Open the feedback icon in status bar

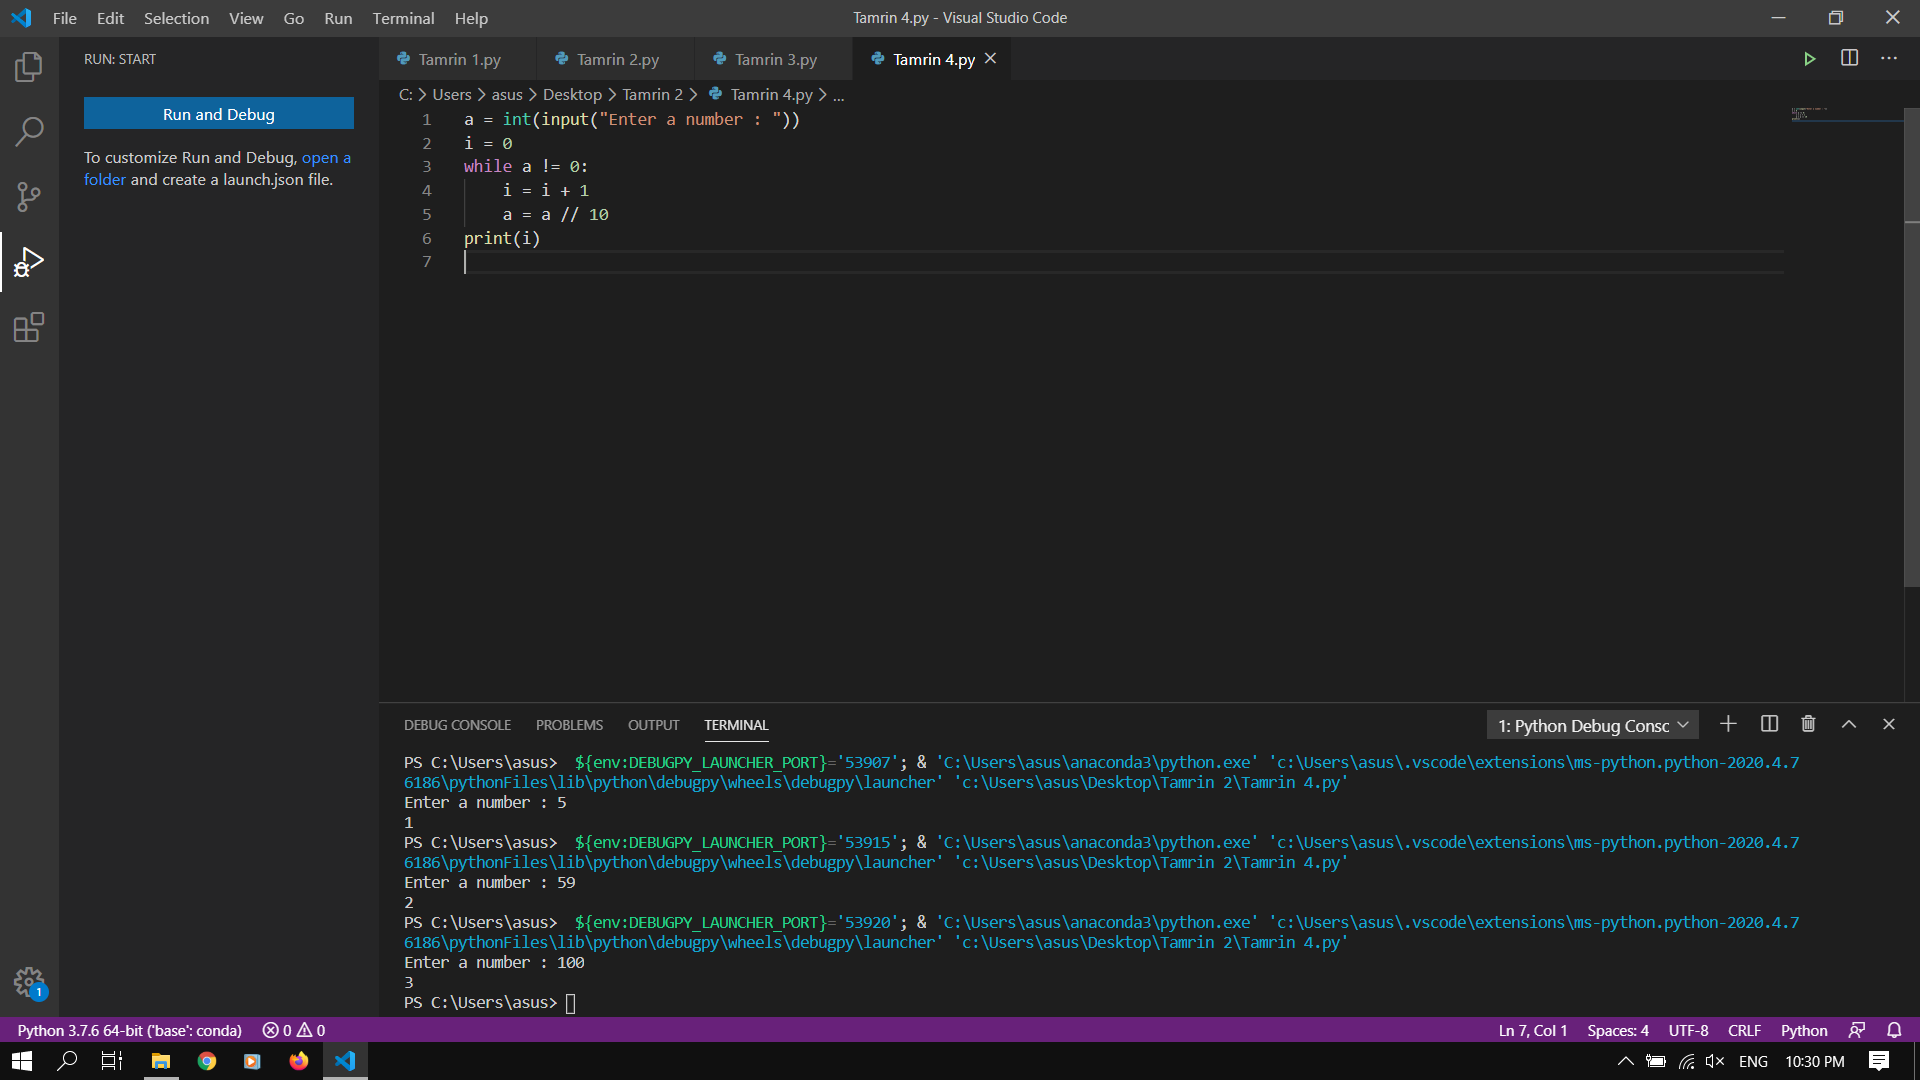[x=1857, y=1030]
